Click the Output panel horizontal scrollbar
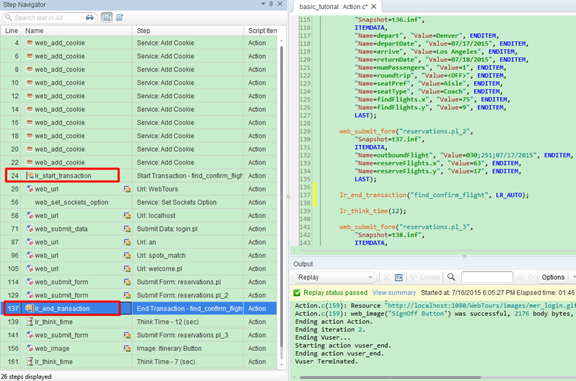The image size is (576, 381). point(390,377)
